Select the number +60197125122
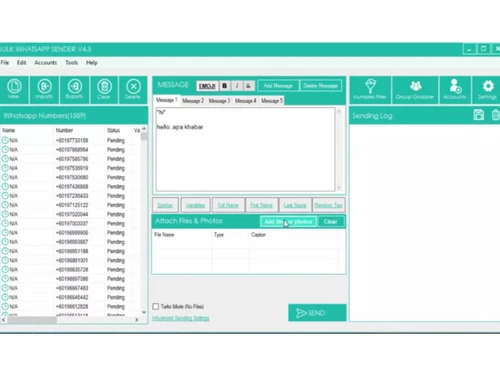 click(72, 205)
